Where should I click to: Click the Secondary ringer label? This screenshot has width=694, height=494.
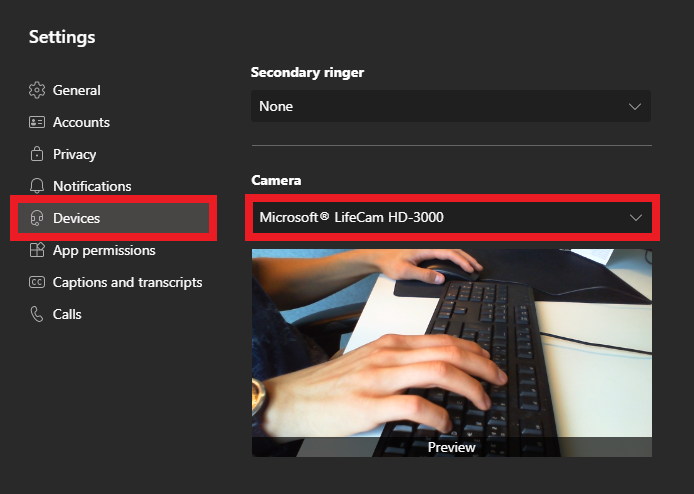pos(307,73)
